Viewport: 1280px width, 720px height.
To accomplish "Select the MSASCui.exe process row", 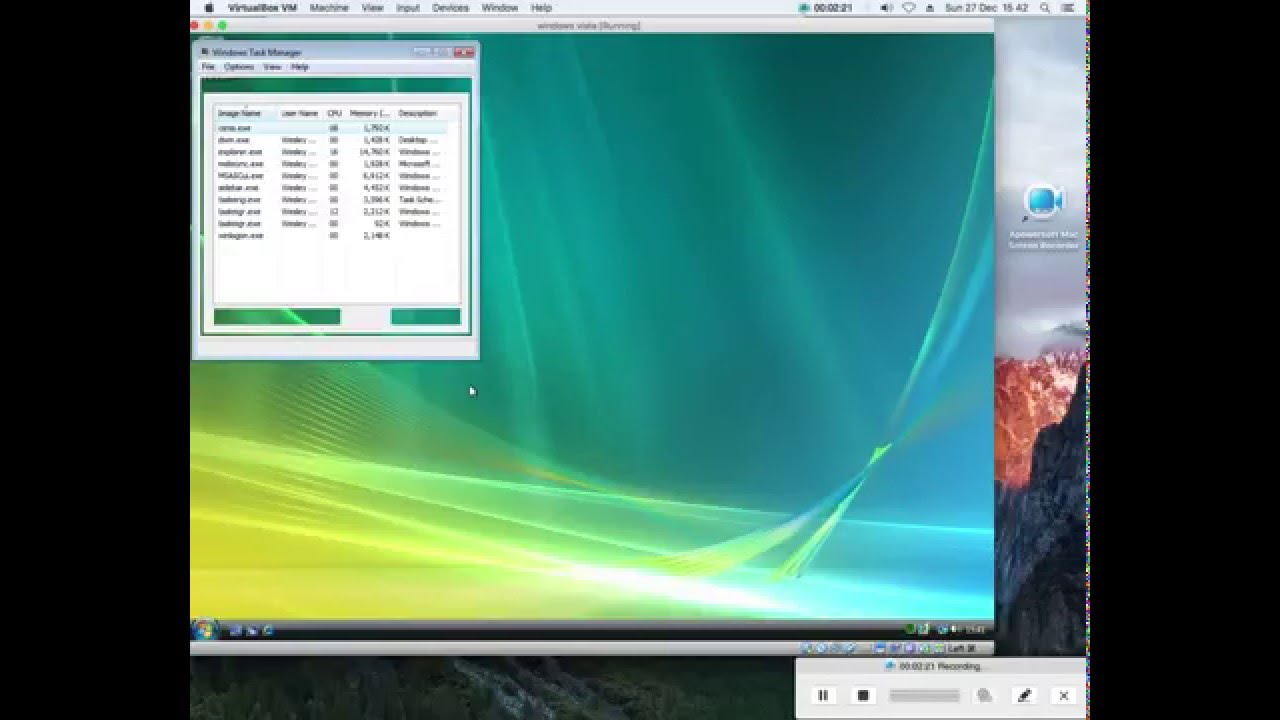I will (331, 176).
